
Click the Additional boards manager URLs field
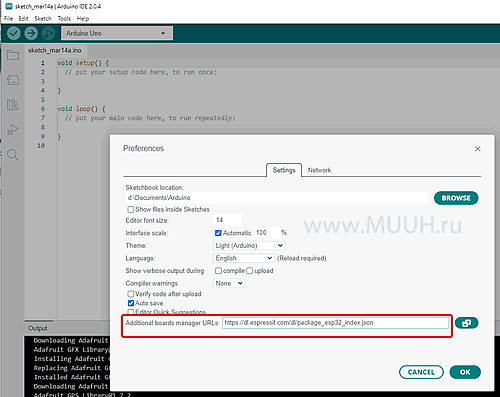pos(336,323)
